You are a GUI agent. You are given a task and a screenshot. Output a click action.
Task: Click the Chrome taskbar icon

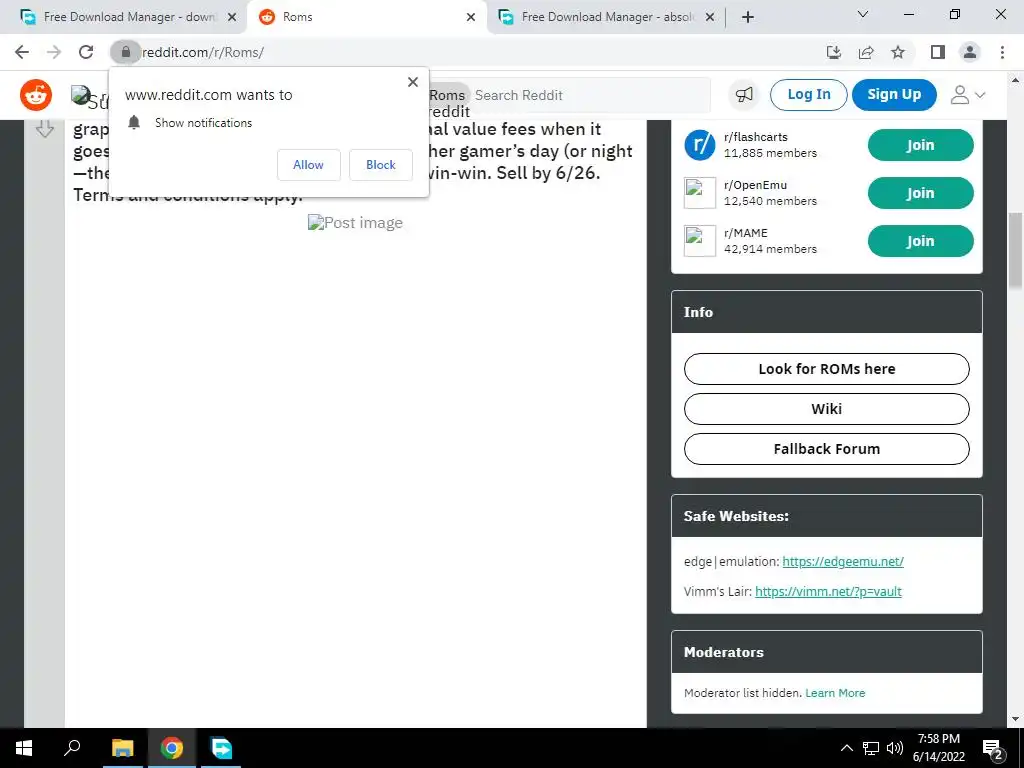172,748
